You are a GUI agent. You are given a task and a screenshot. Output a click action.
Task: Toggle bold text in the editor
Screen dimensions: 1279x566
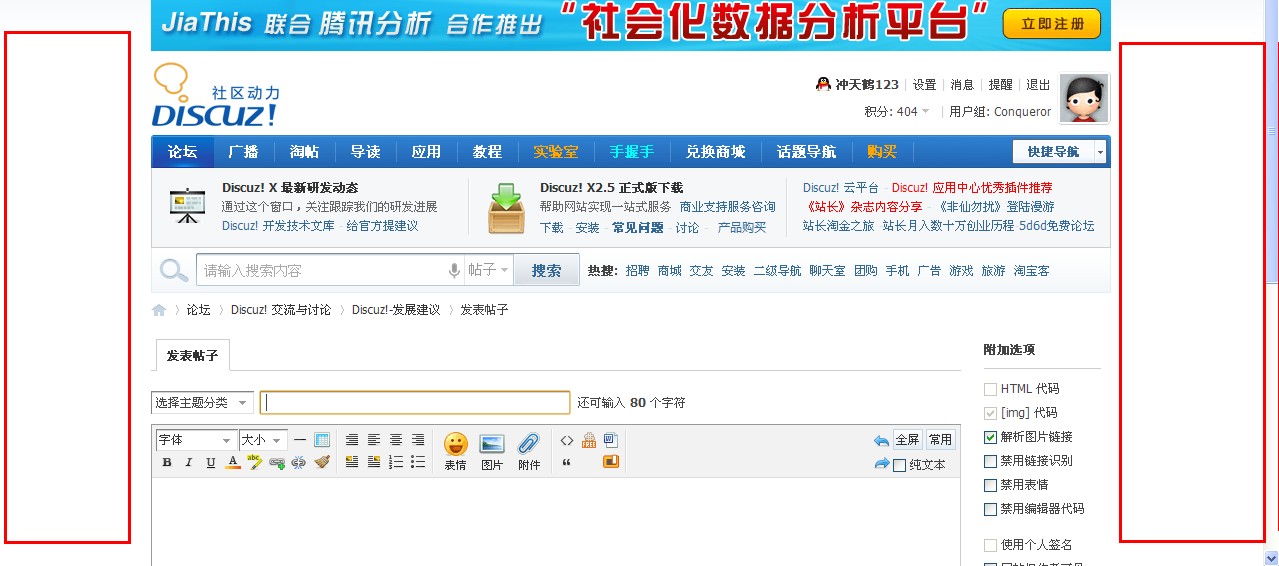[167, 462]
